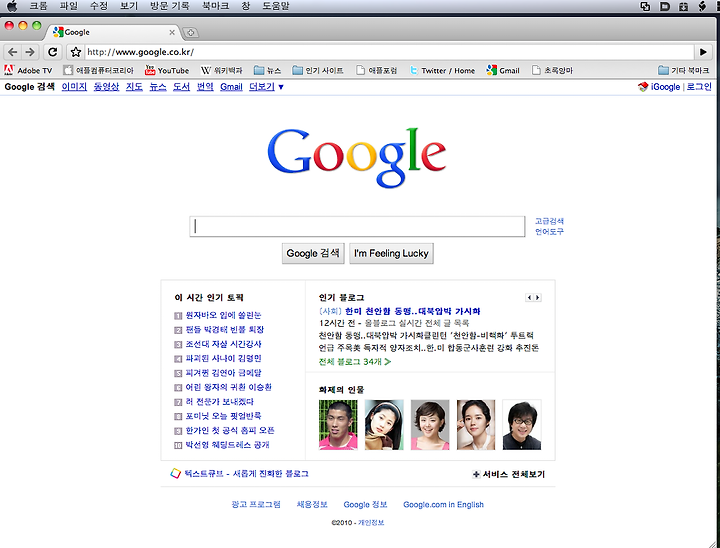Open the 북마크 menu
The width and height of the screenshot is (720, 548).
pos(215,6)
